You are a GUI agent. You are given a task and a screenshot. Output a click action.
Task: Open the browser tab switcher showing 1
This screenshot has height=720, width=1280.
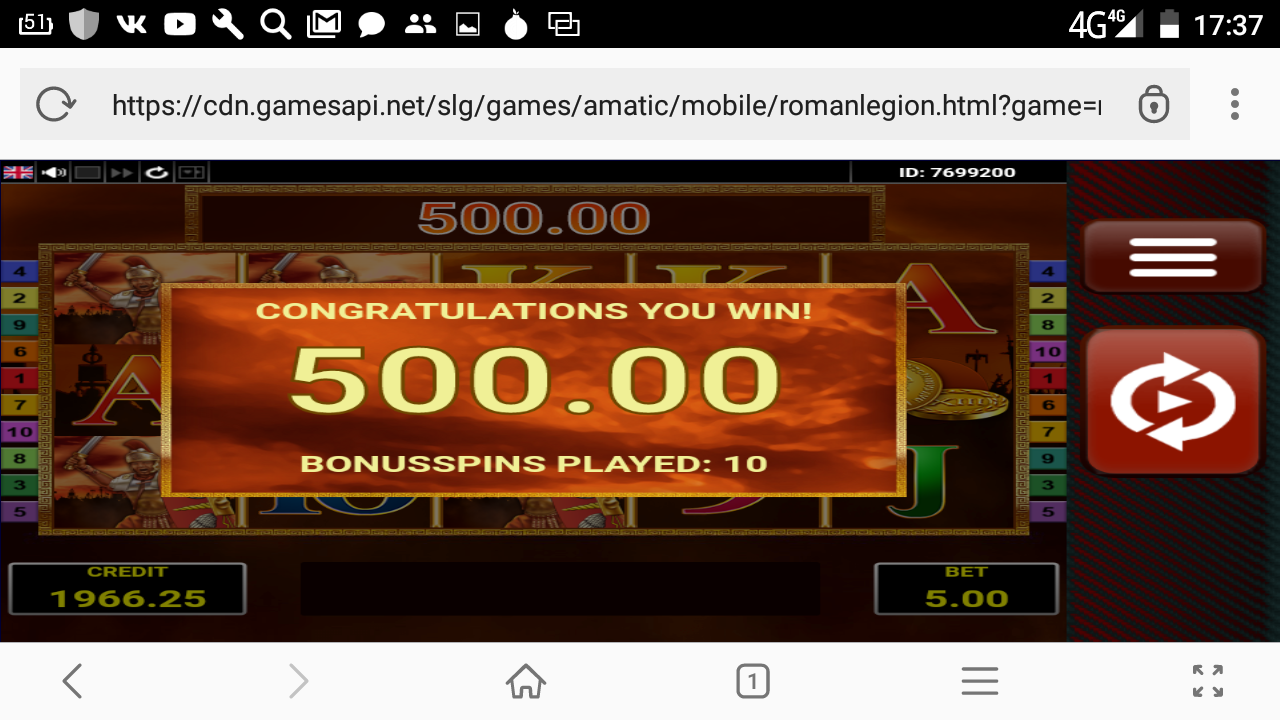coord(752,681)
